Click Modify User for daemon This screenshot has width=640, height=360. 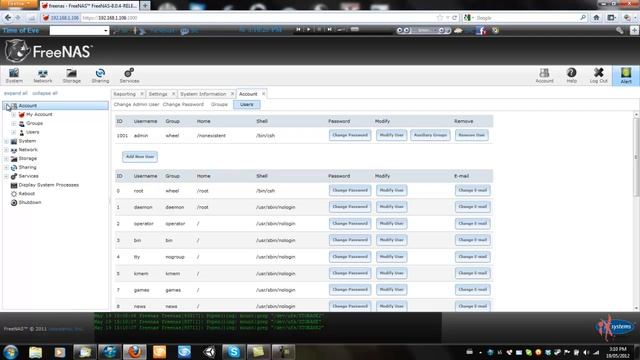[391, 207]
